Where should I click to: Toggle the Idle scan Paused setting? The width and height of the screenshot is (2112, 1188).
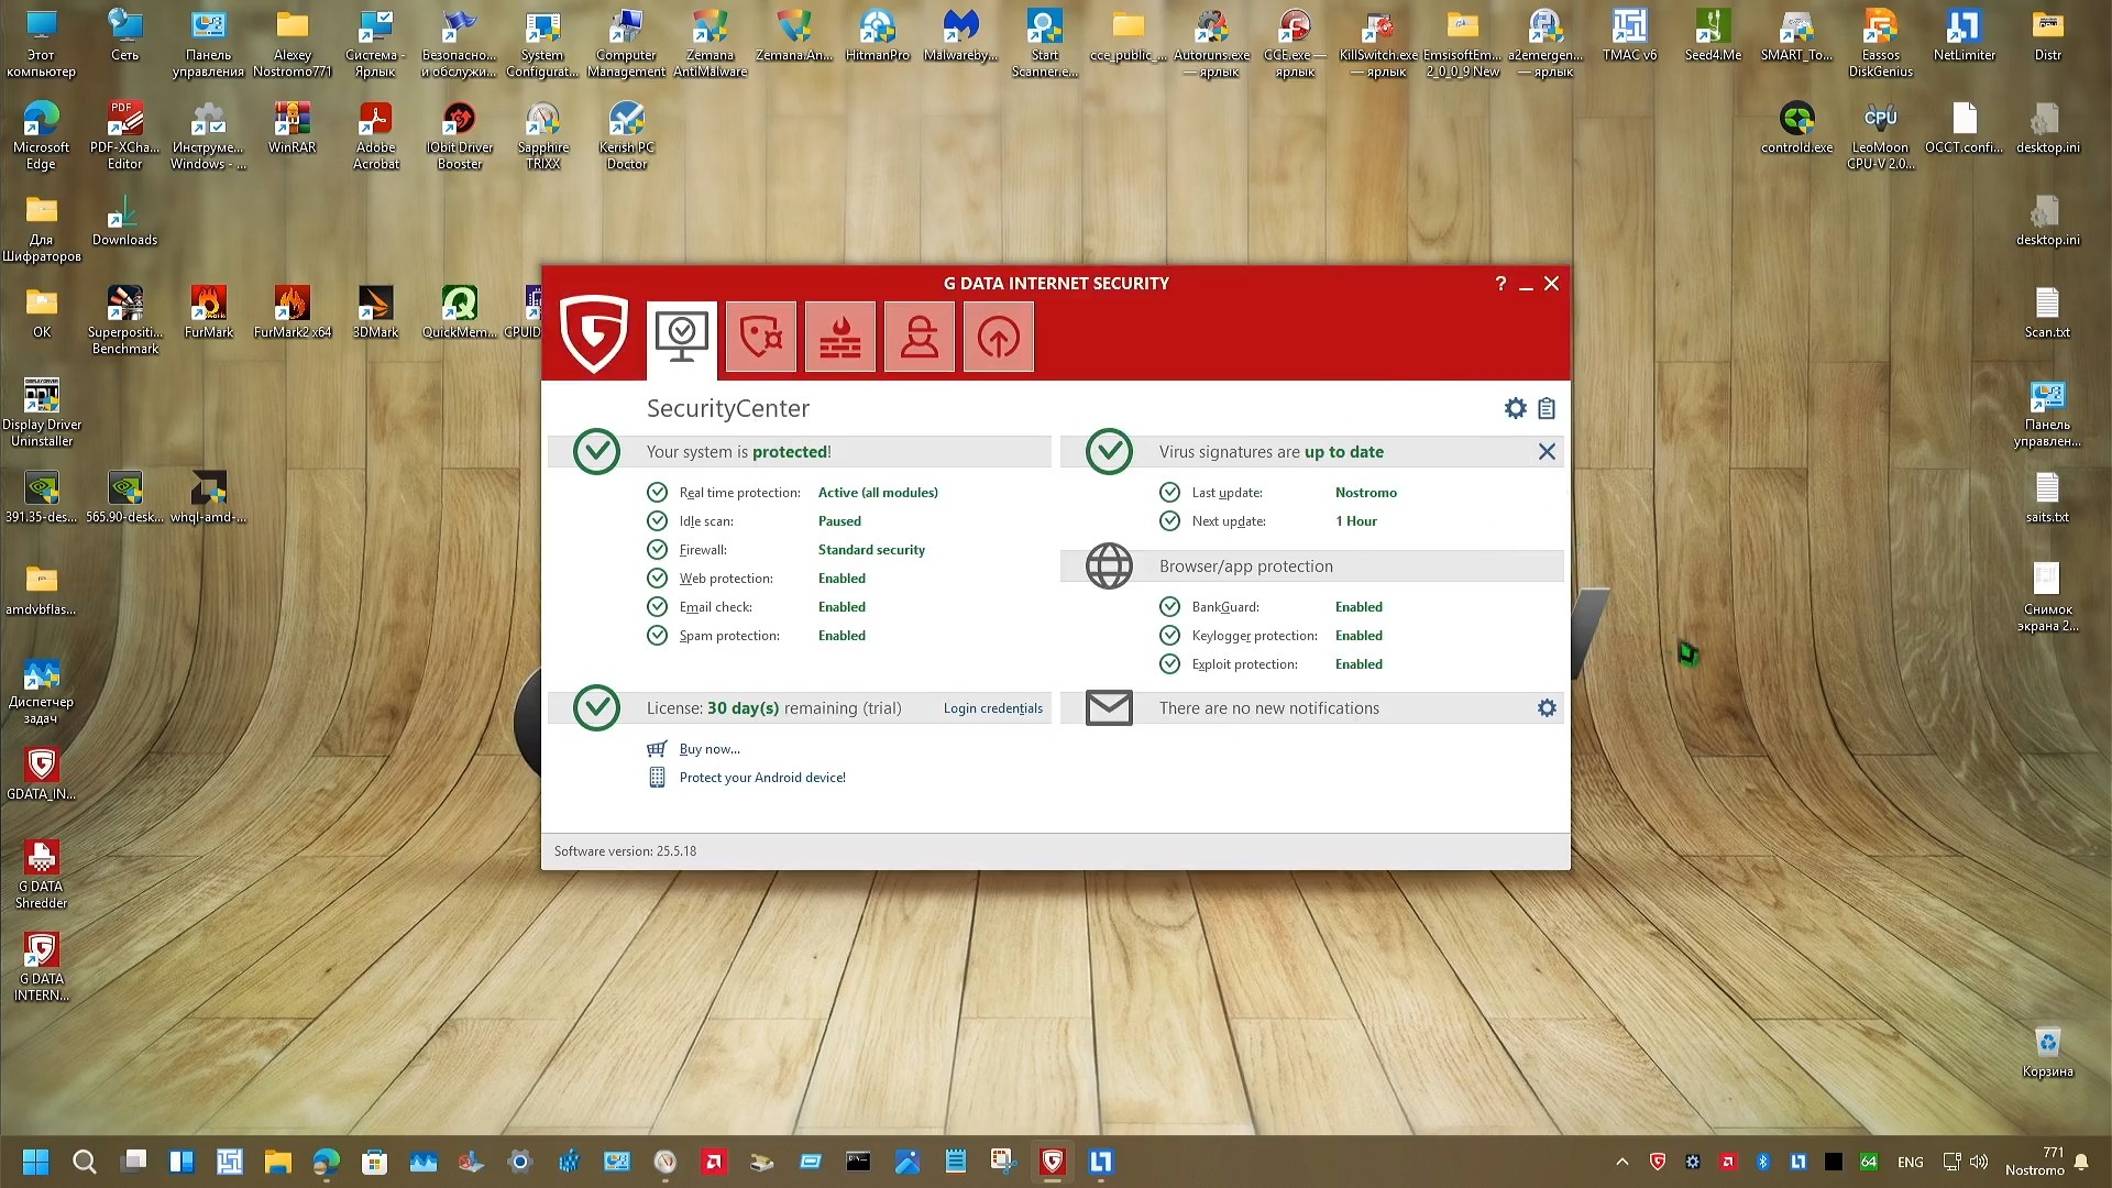[x=839, y=521]
